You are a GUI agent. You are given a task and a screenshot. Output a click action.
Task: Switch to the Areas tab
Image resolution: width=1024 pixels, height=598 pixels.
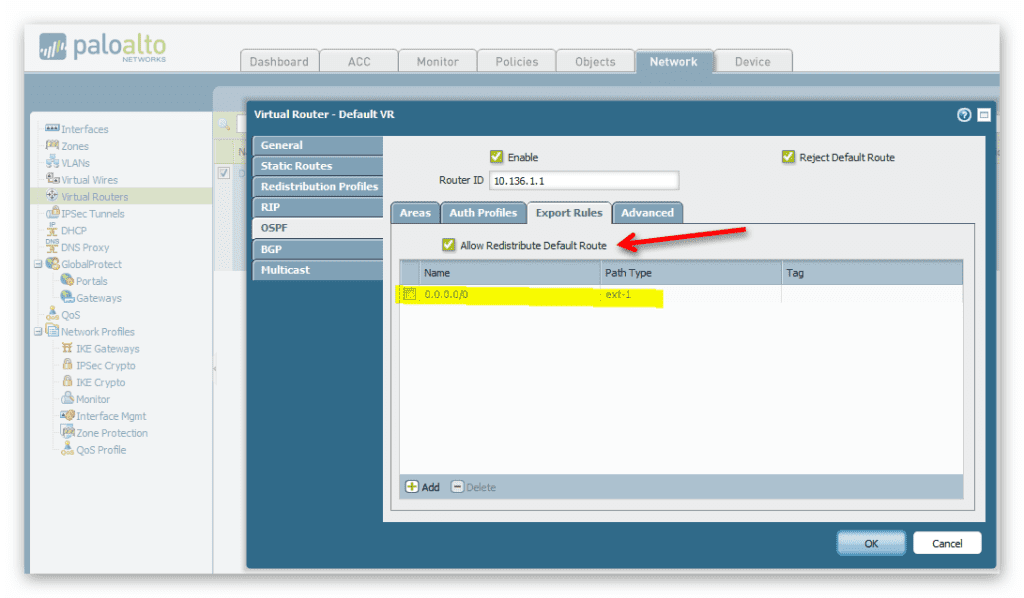click(415, 213)
